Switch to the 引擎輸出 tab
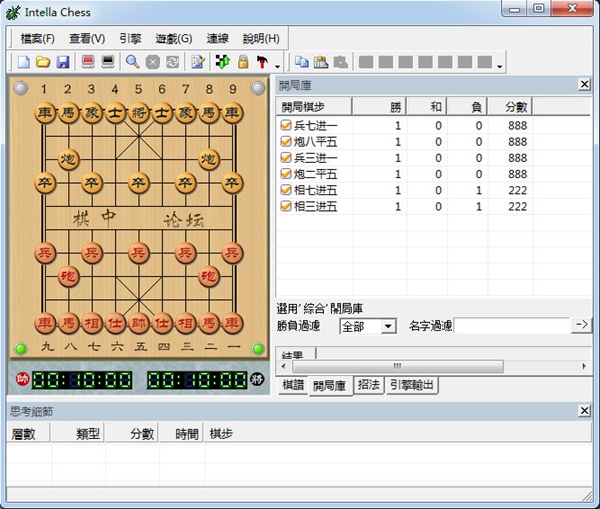The image size is (600, 509). 412,385
